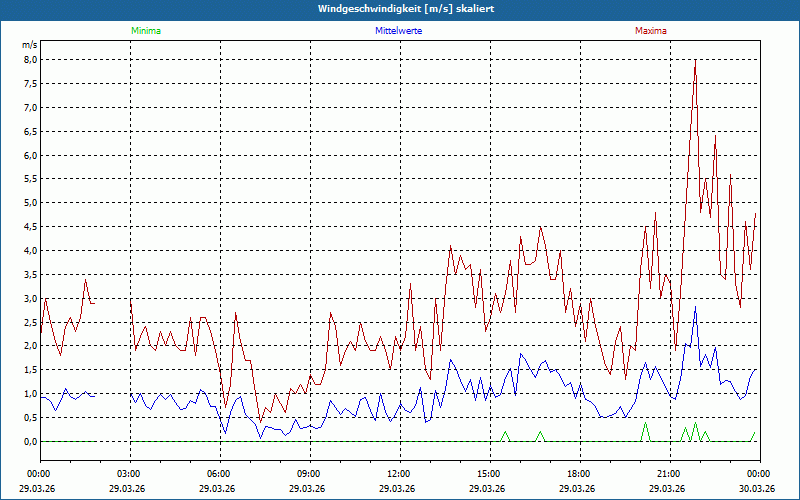The image size is (800, 500).
Task: Click the 0,0 y-axis value
Action: point(30,442)
